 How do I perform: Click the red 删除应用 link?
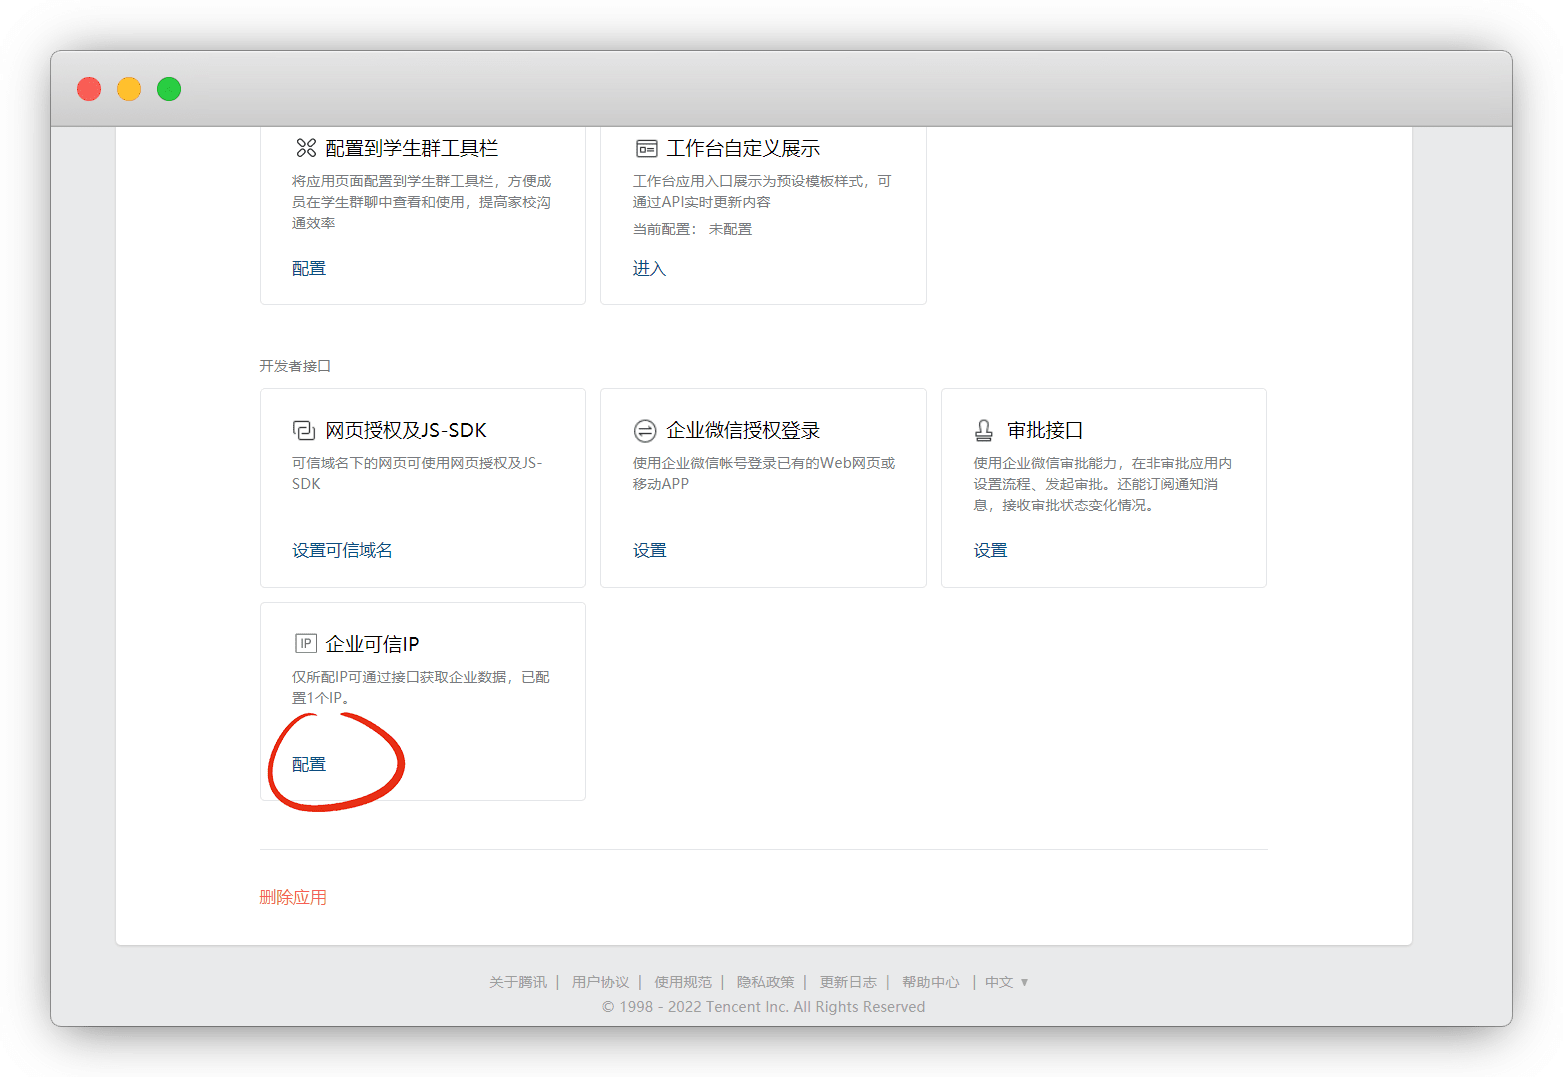[x=293, y=898]
